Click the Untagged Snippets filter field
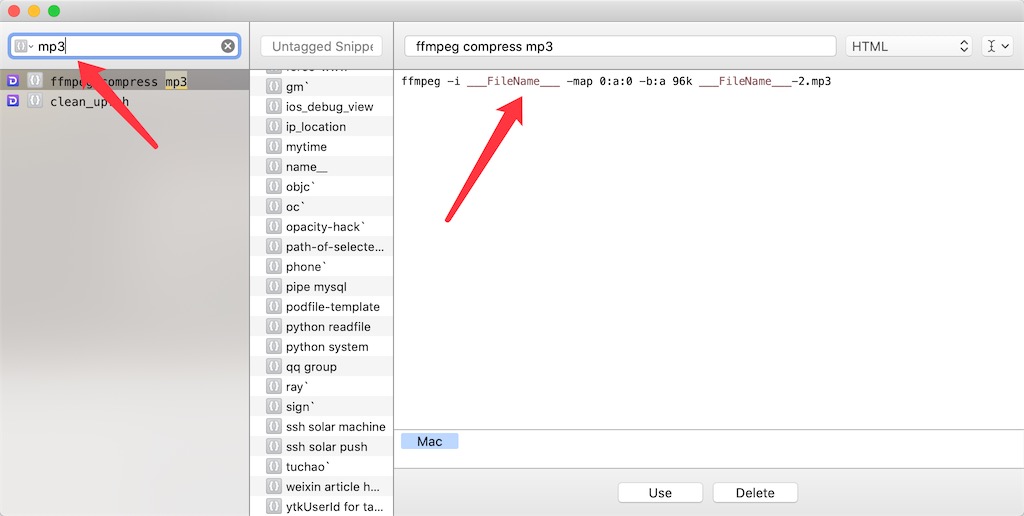This screenshot has width=1024, height=516. pos(321,46)
